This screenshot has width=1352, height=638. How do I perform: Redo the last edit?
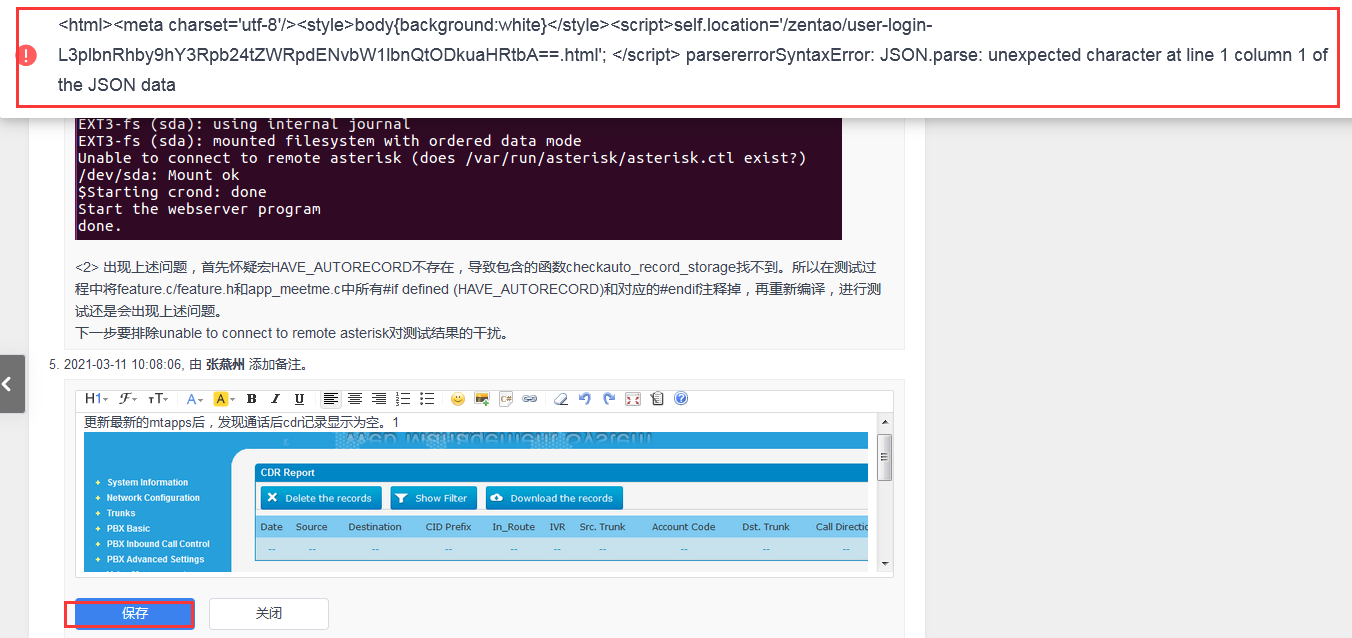pyautogui.click(x=609, y=399)
